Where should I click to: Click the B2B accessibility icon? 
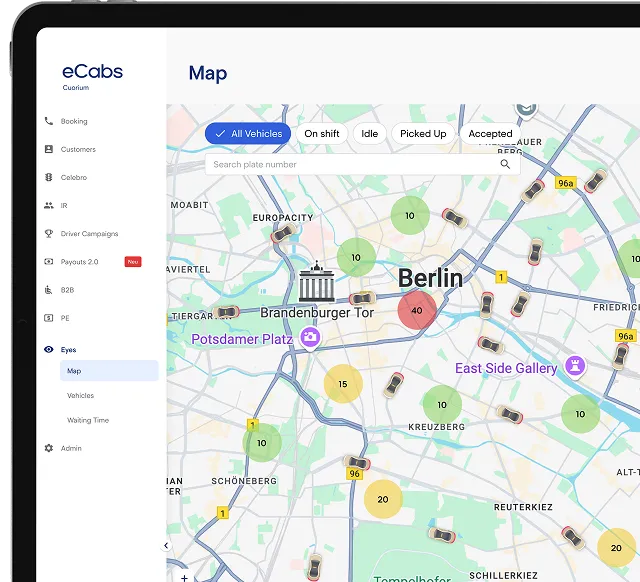click(x=49, y=290)
